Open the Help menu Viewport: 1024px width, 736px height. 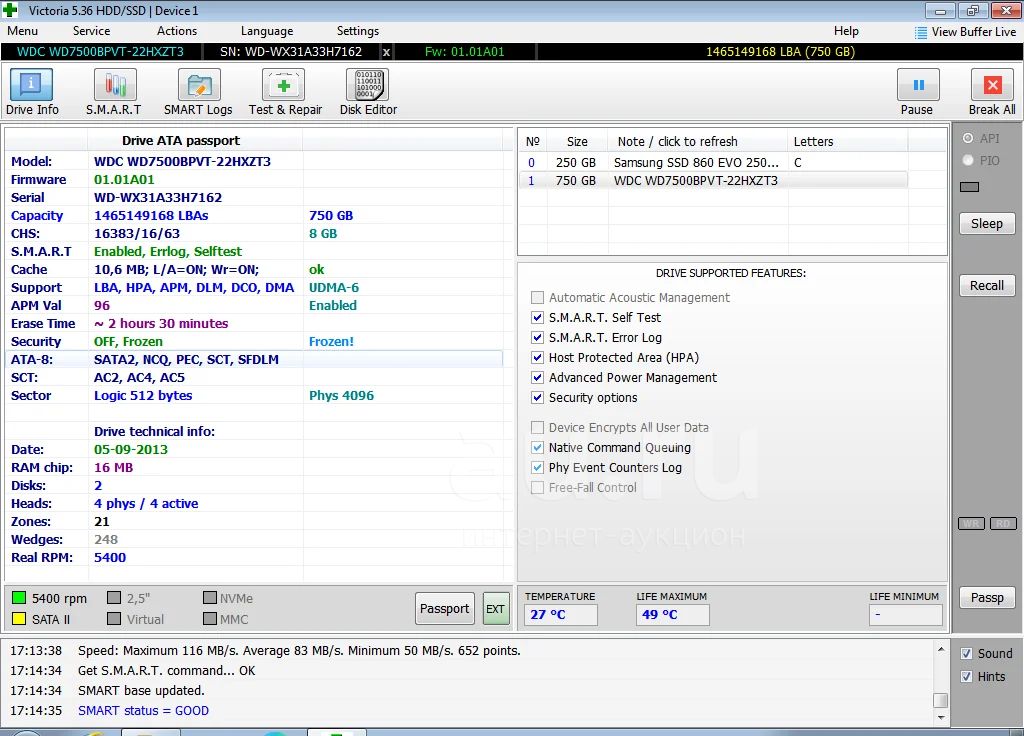coord(846,31)
